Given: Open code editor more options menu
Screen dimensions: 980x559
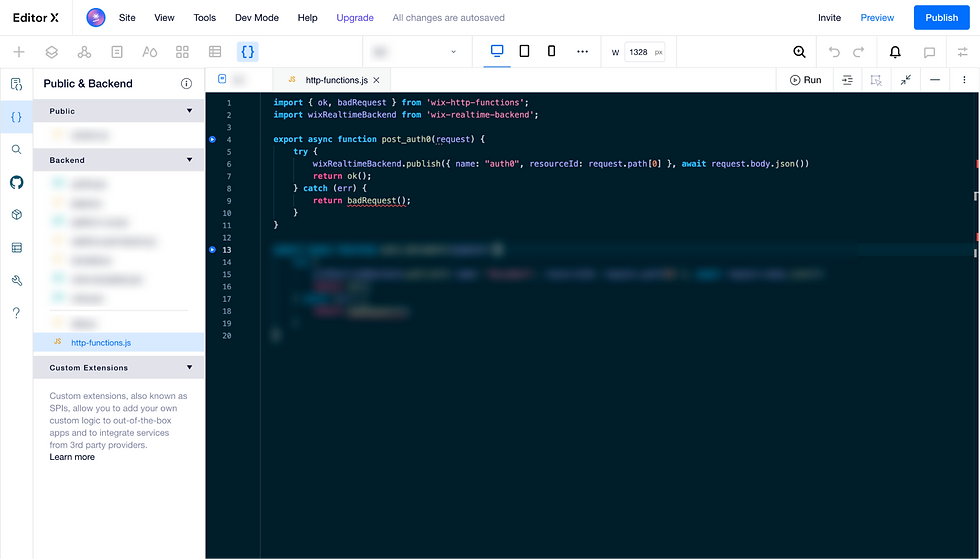Looking at the screenshot, I should (x=964, y=80).
